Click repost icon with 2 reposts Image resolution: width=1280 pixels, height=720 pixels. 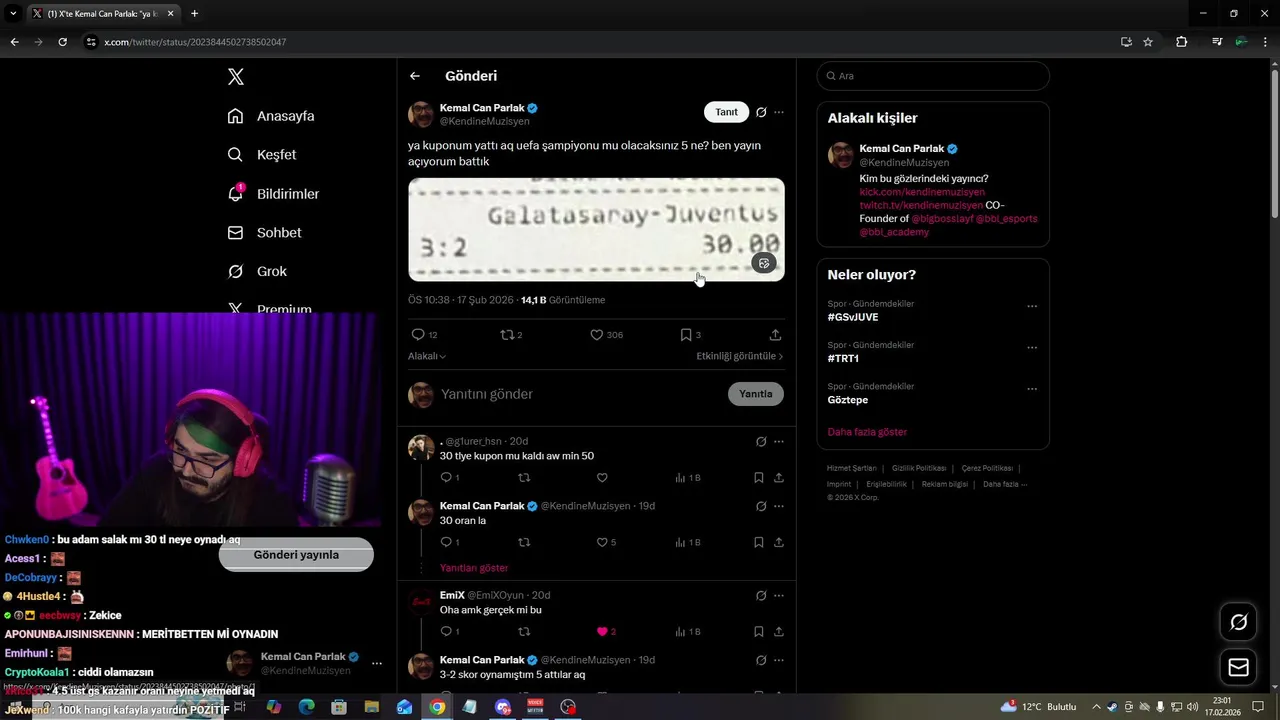[x=507, y=335]
